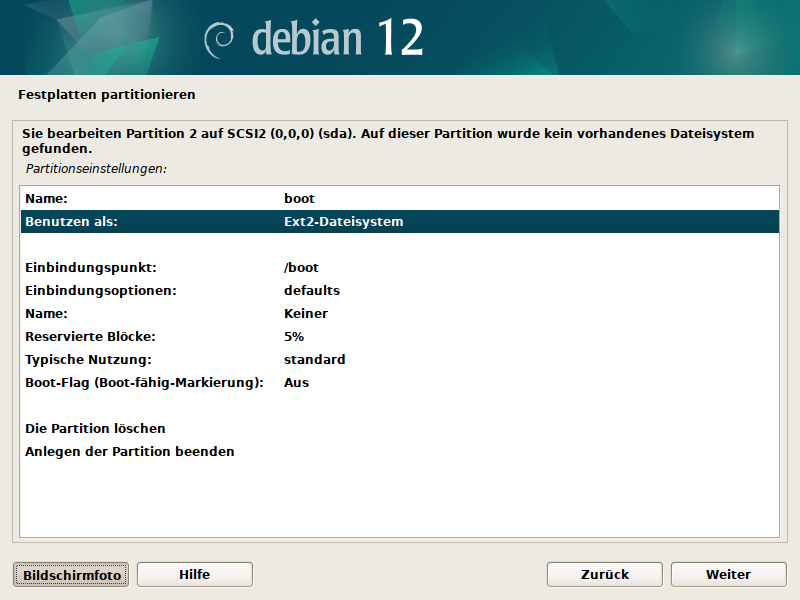Click the 5% reserved blocks value
The height and width of the screenshot is (600, 800).
(x=294, y=337)
